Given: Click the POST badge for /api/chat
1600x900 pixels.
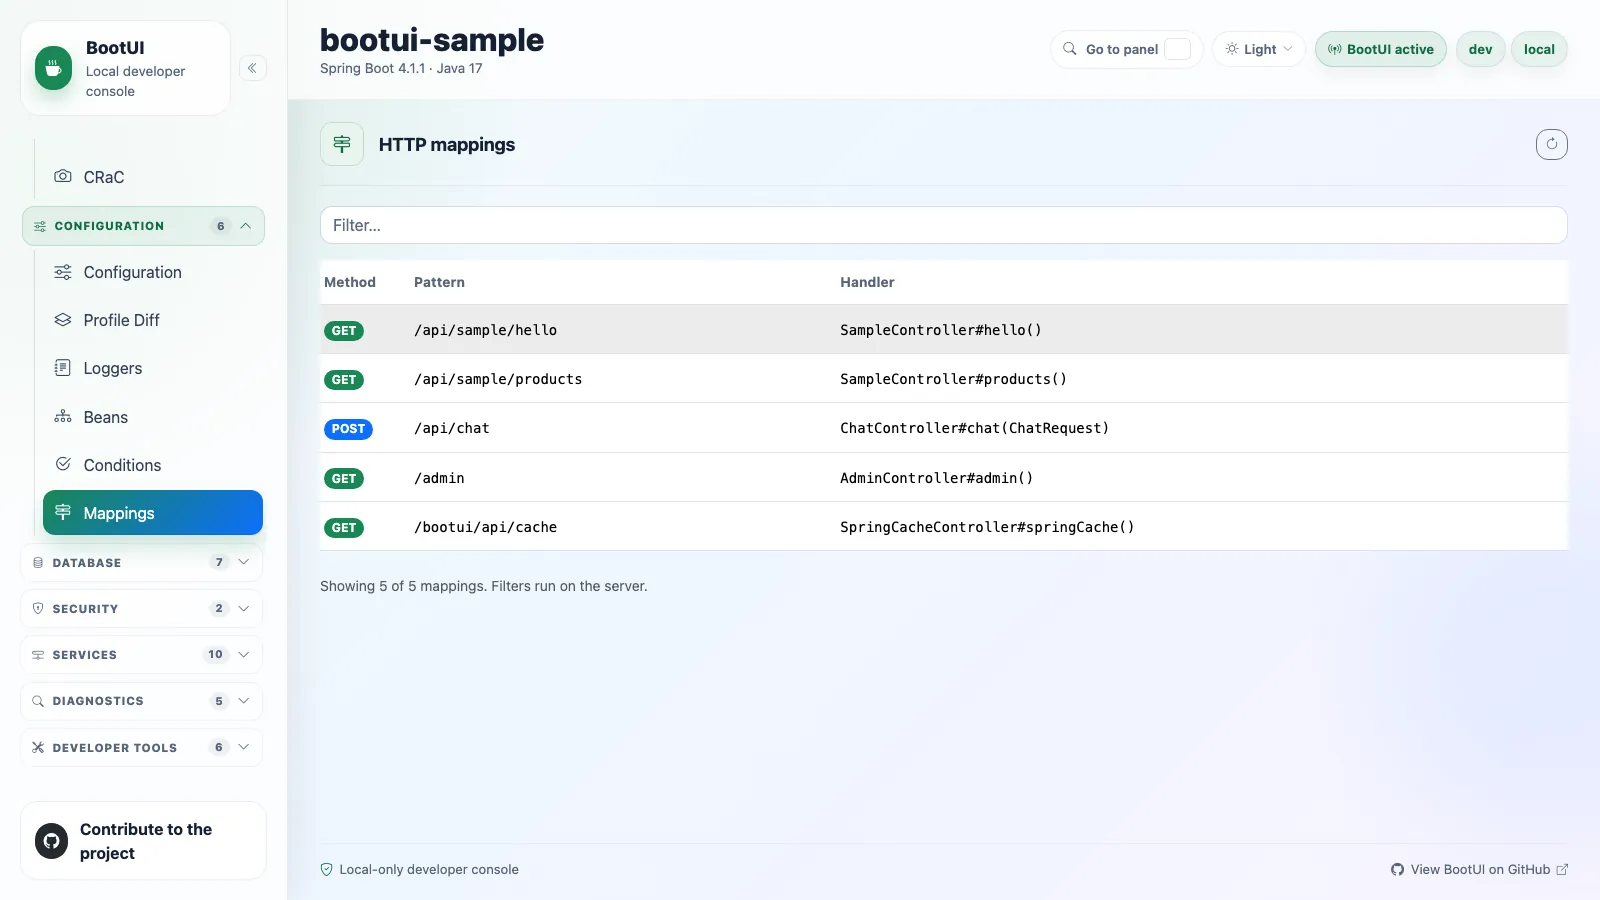Looking at the screenshot, I should click(348, 429).
